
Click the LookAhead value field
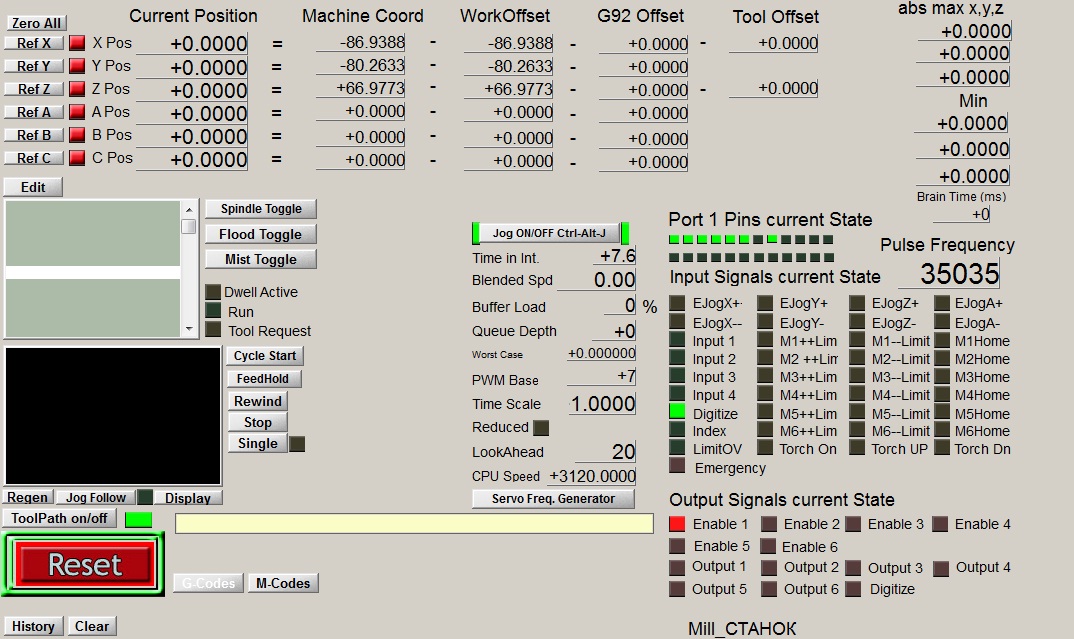[x=605, y=452]
